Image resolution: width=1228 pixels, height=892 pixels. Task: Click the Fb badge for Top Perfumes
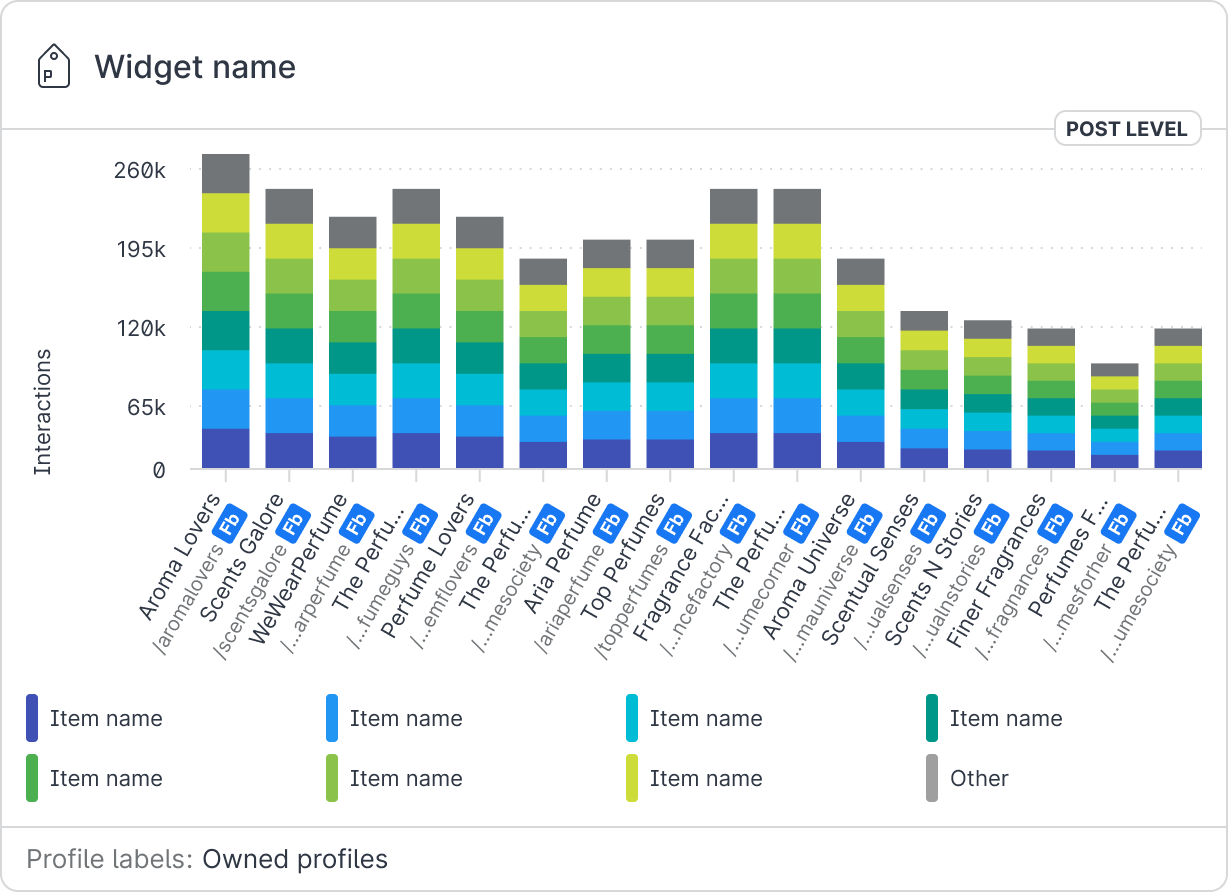click(x=676, y=522)
